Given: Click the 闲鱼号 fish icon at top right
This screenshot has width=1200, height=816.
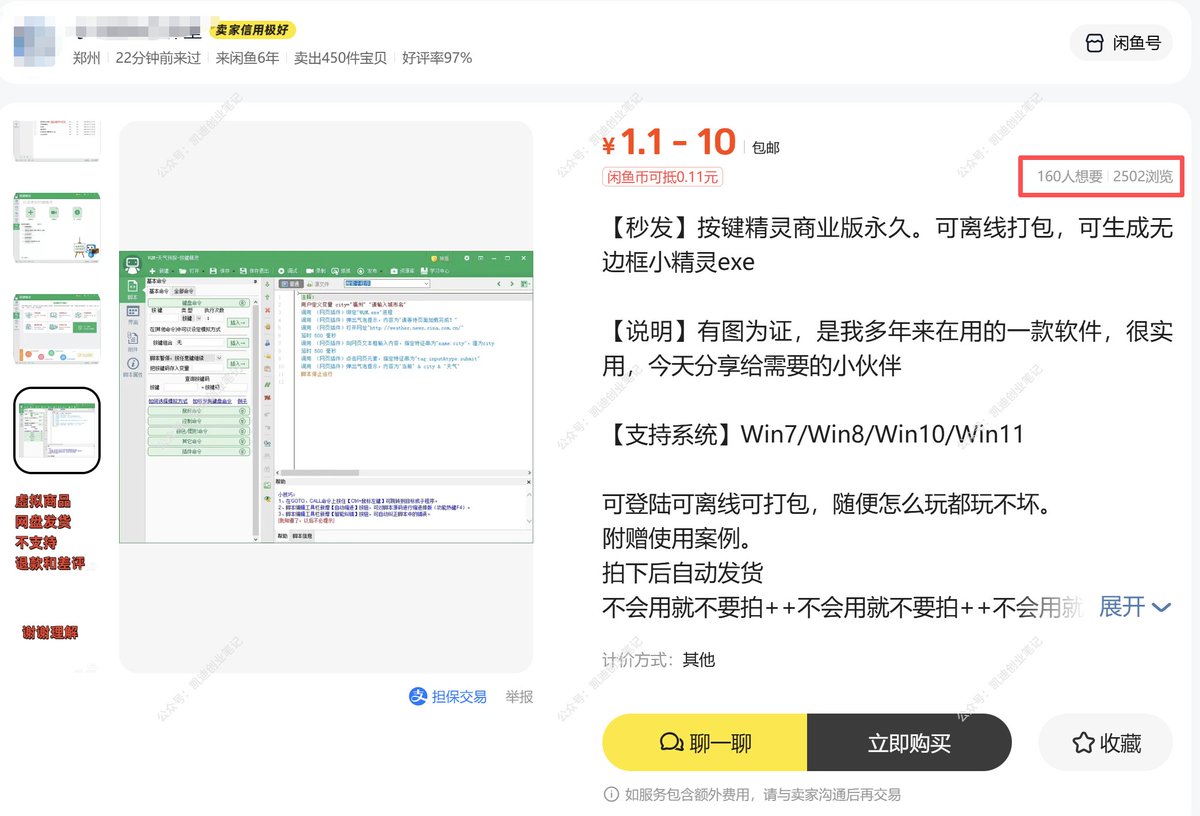Looking at the screenshot, I should coord(1121,43).
